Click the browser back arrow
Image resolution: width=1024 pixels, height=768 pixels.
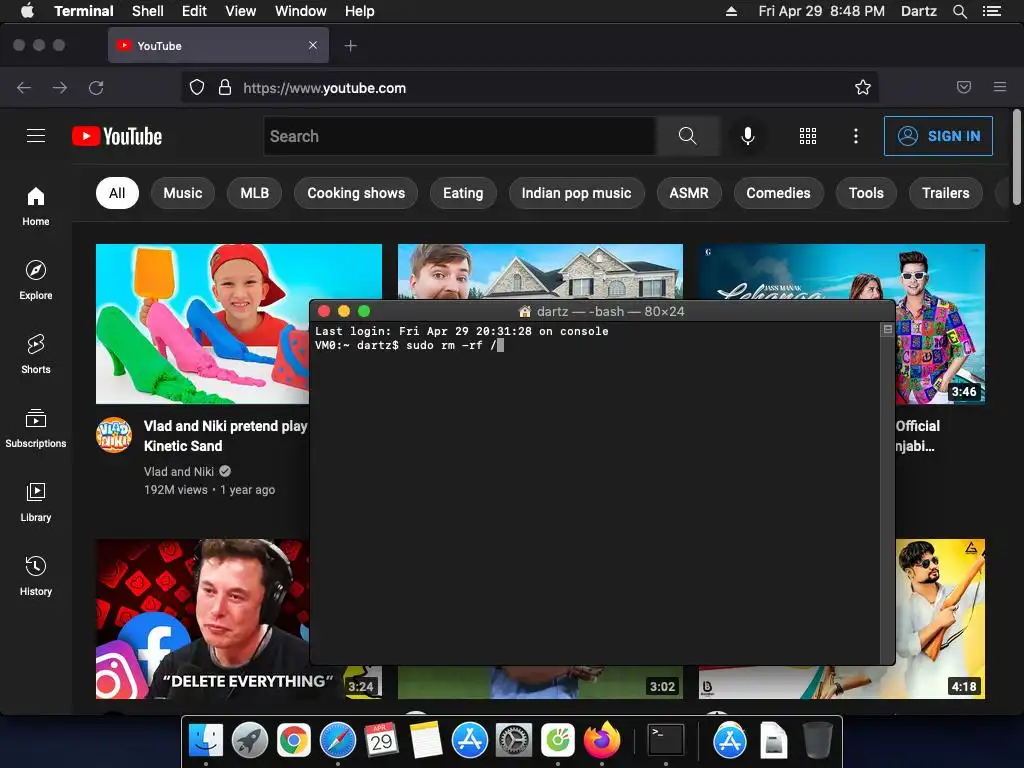pos(24,88)
